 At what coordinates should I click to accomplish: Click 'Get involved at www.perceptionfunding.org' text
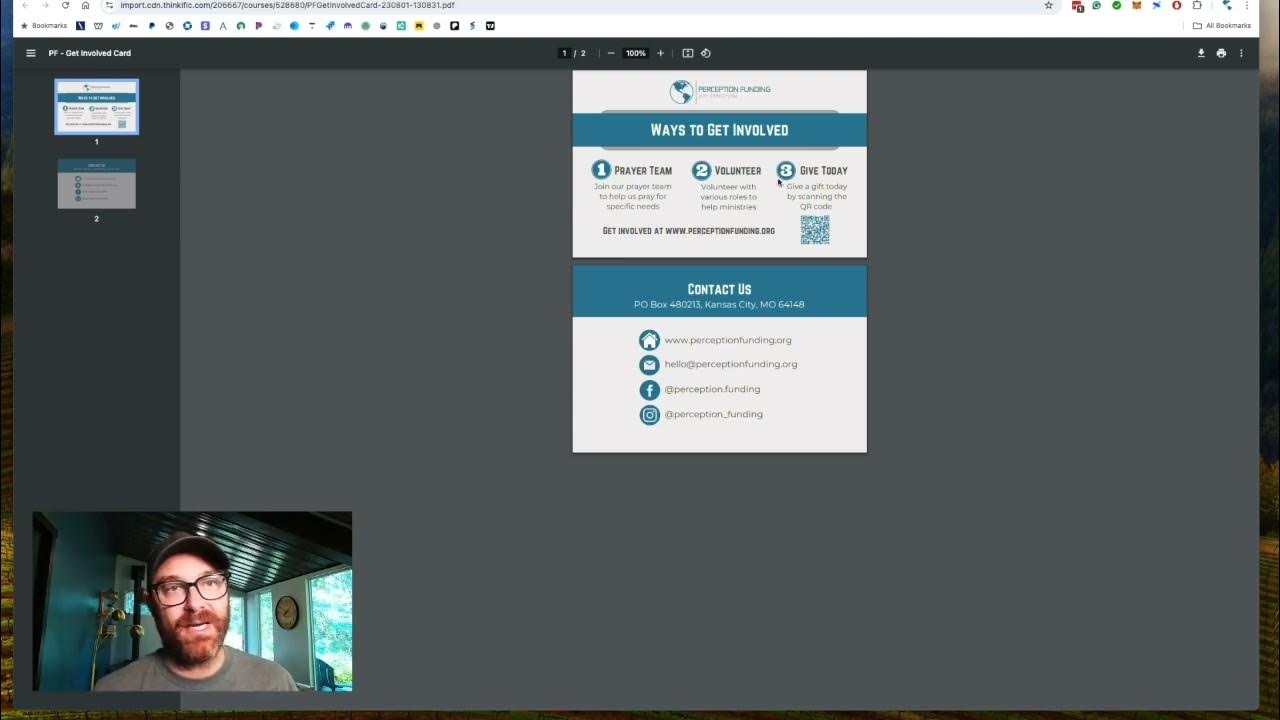689,231
